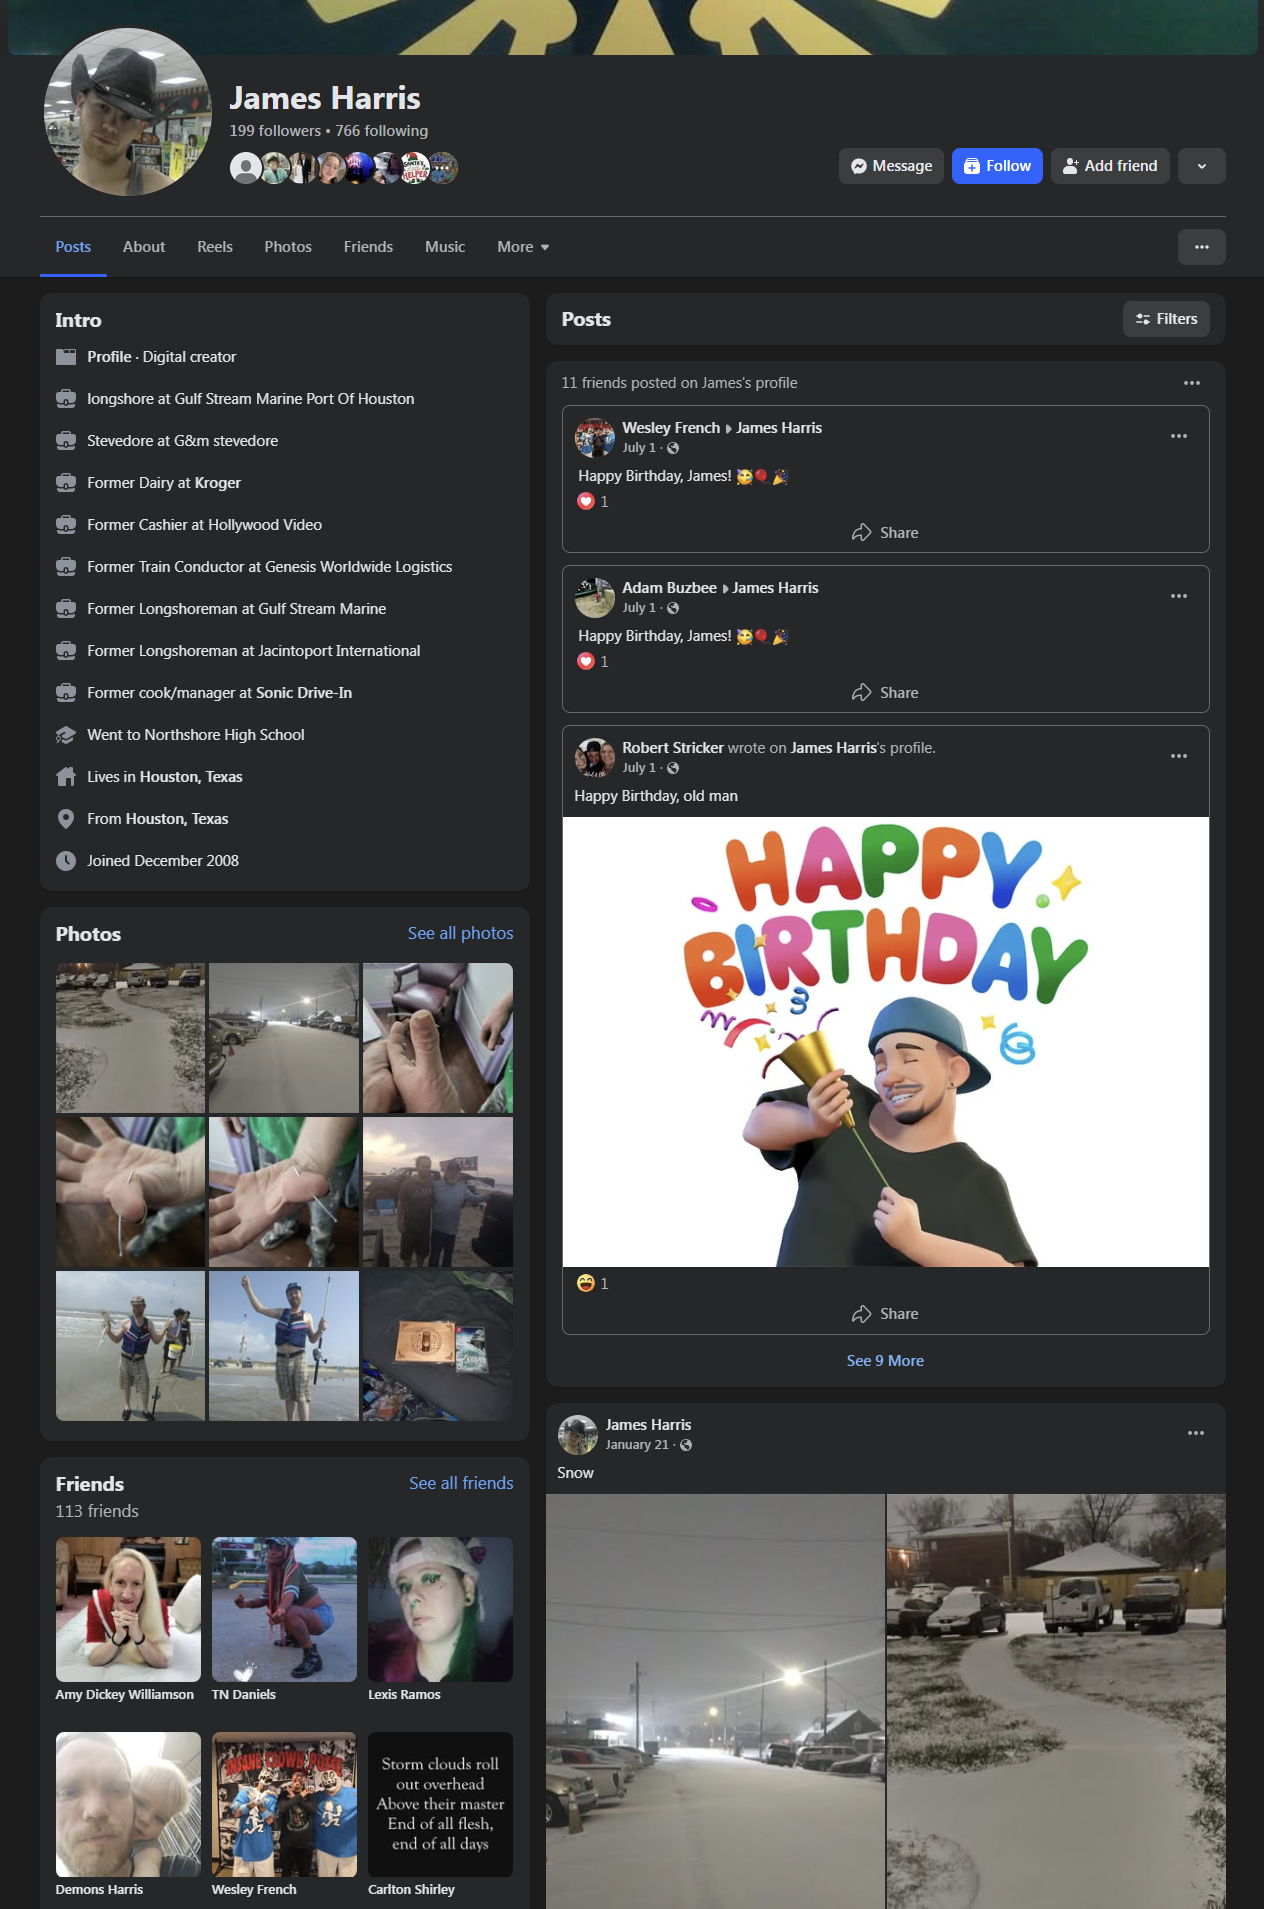Click the profile options ellipsis in tab bar
1264x1909 pixels.
tap(1201, 247)
